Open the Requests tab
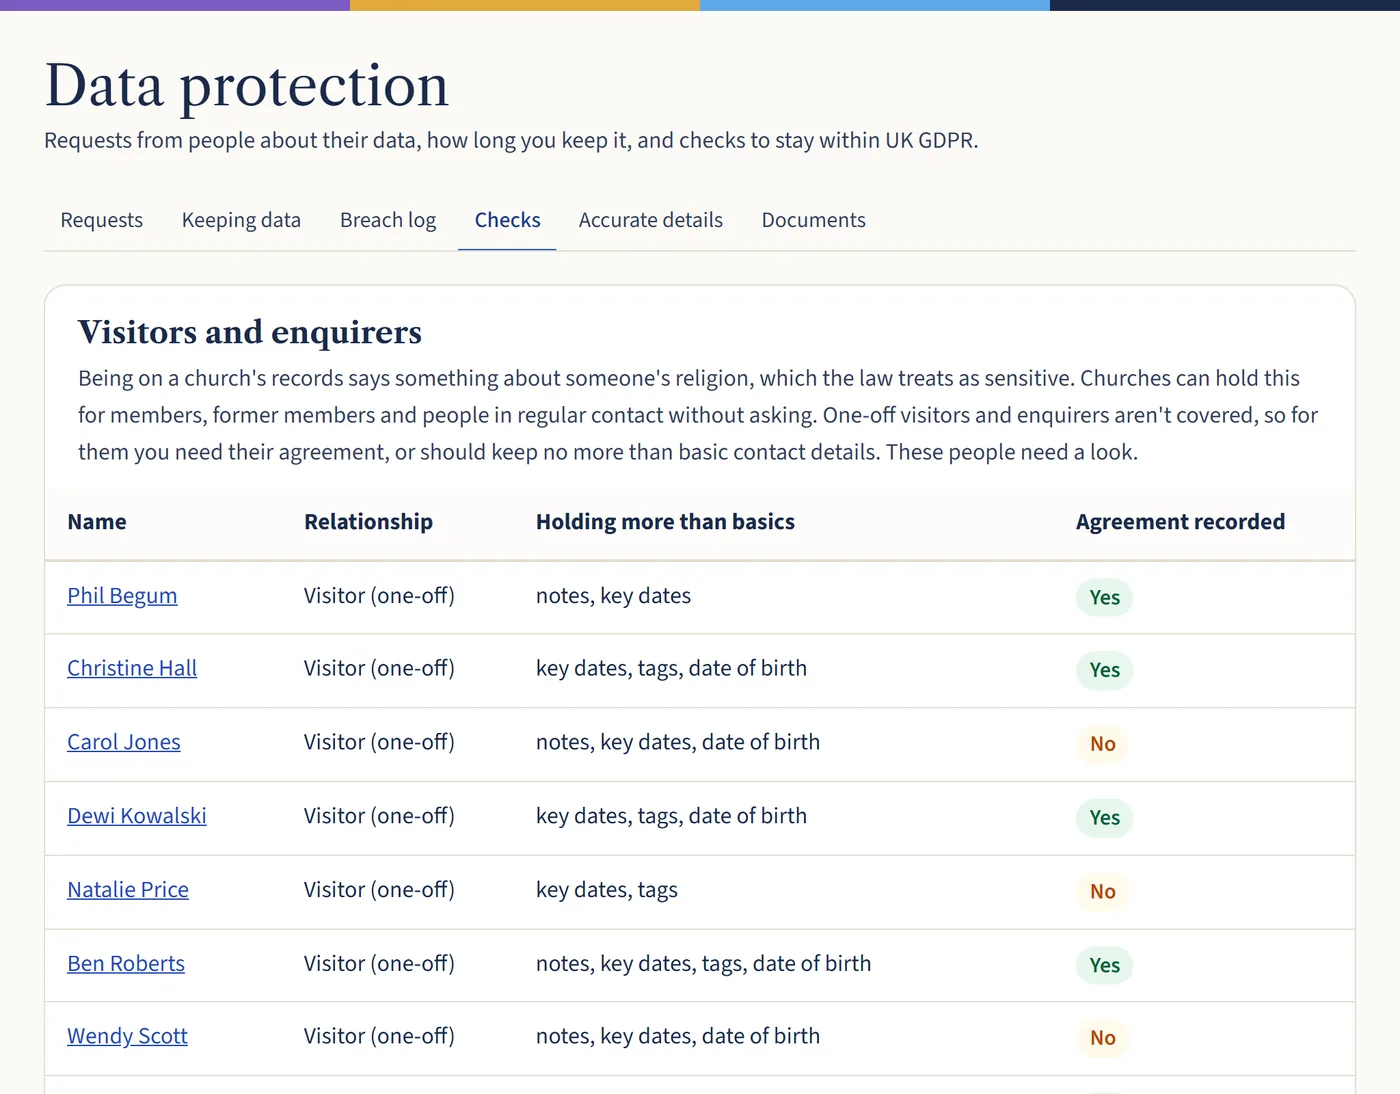The width and height of the screenshot is (1400, 1094). tap(101, 220)
